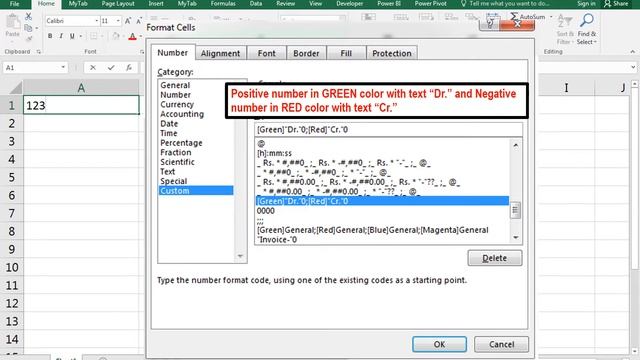
Task: Select the Percentage category
Action: pyautogui.click(x=181, y=143)
